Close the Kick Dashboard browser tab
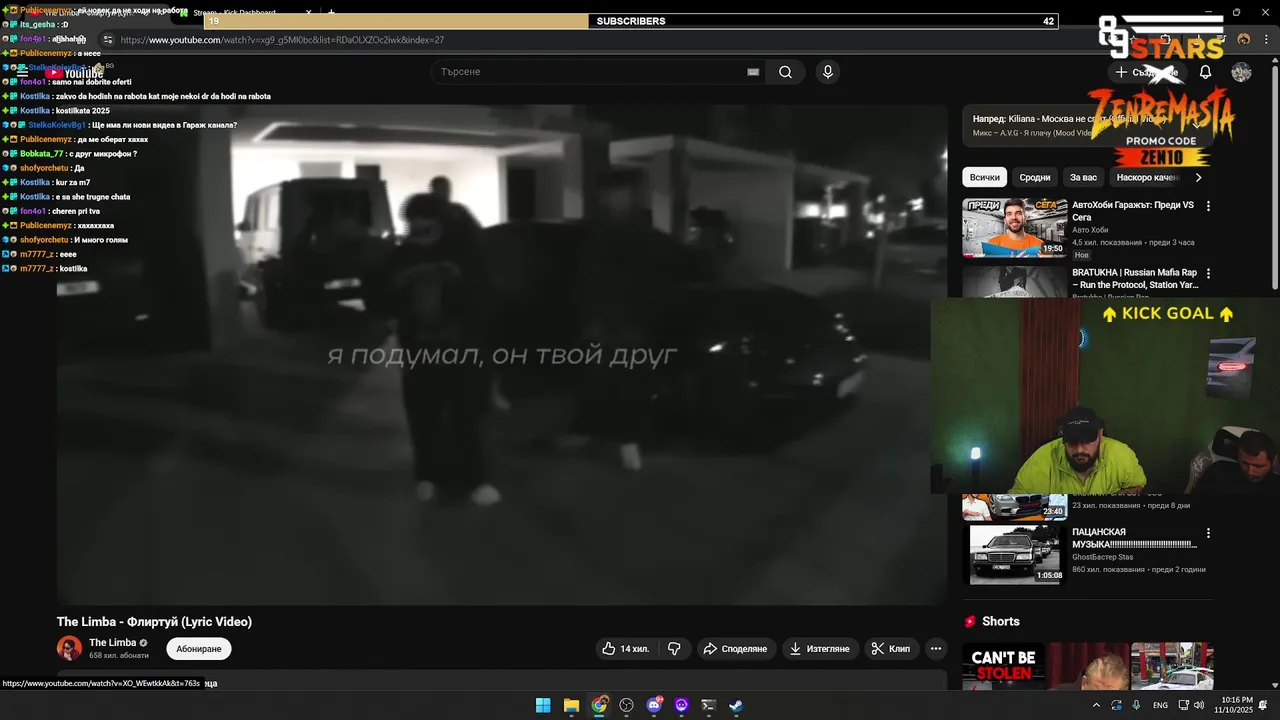1280x720 pixels. pyautogui.click(x=308, y=13)
